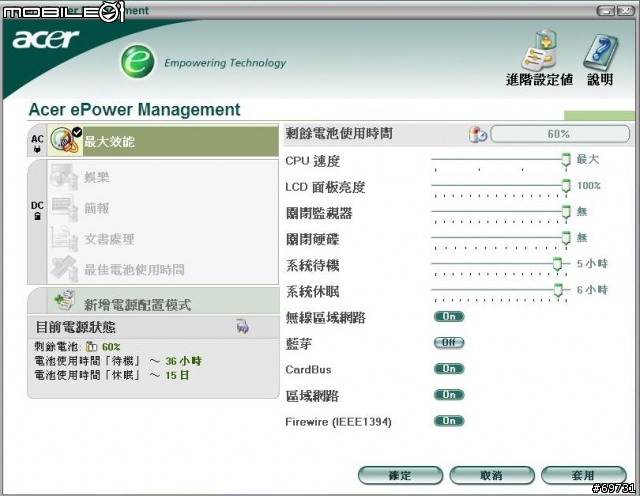Click the 60% text under 剩餘電池

coord(111,347)
